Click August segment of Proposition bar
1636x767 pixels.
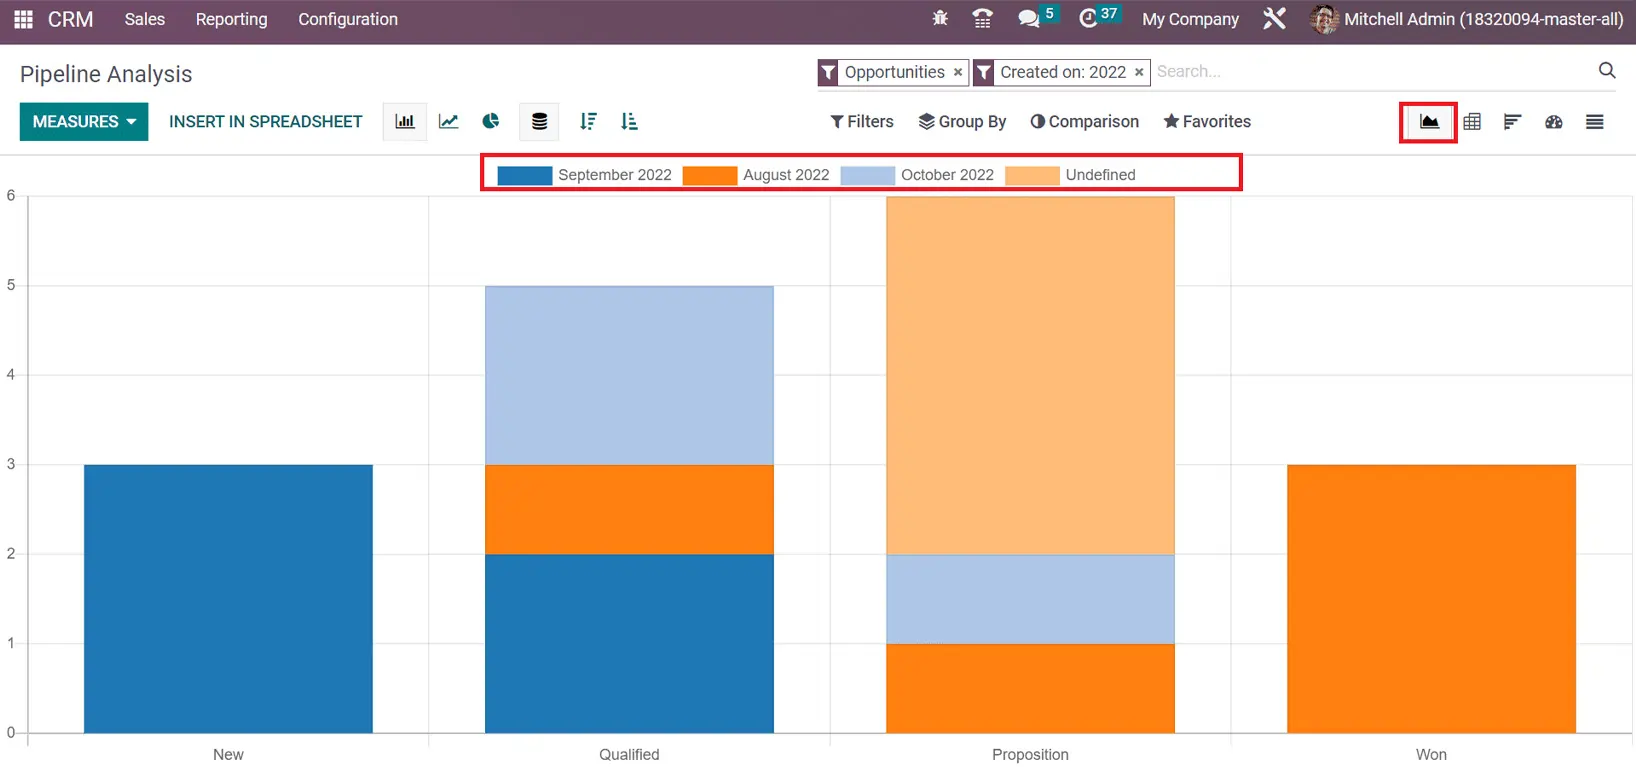(x=1030, y=689)
